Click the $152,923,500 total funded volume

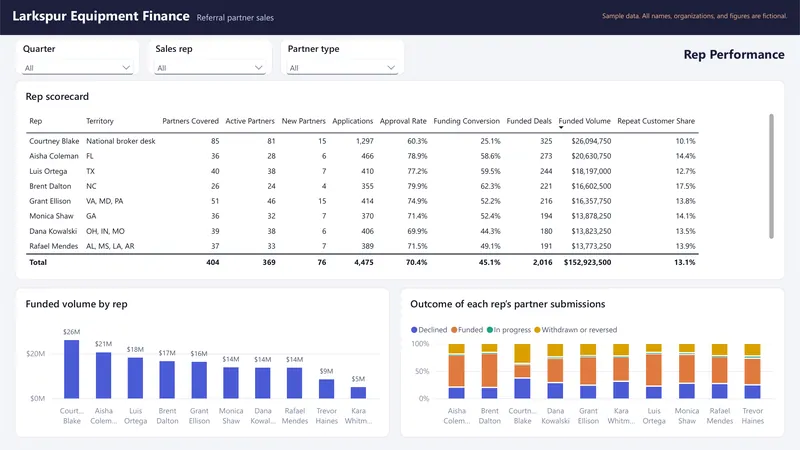click(587, 262)
